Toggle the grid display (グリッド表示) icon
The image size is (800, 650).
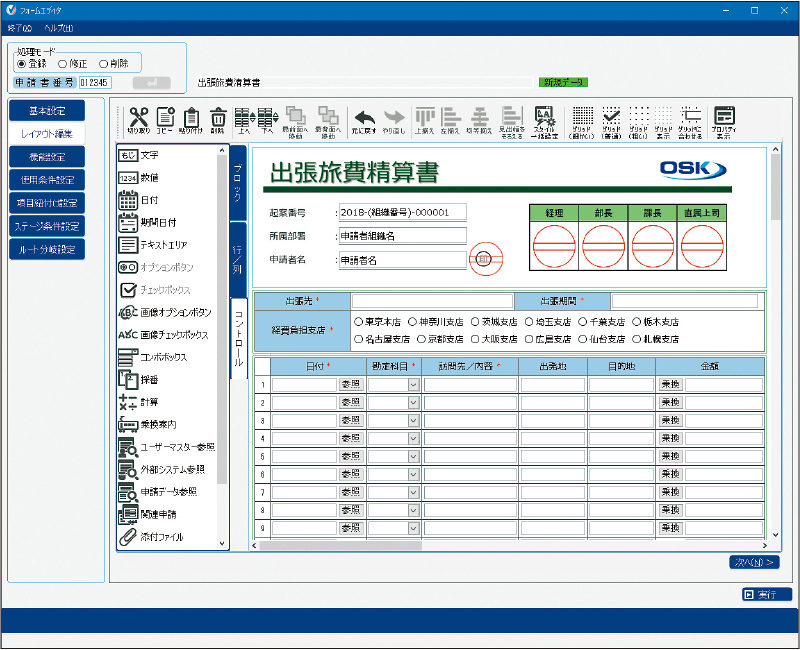pos(663,122)
